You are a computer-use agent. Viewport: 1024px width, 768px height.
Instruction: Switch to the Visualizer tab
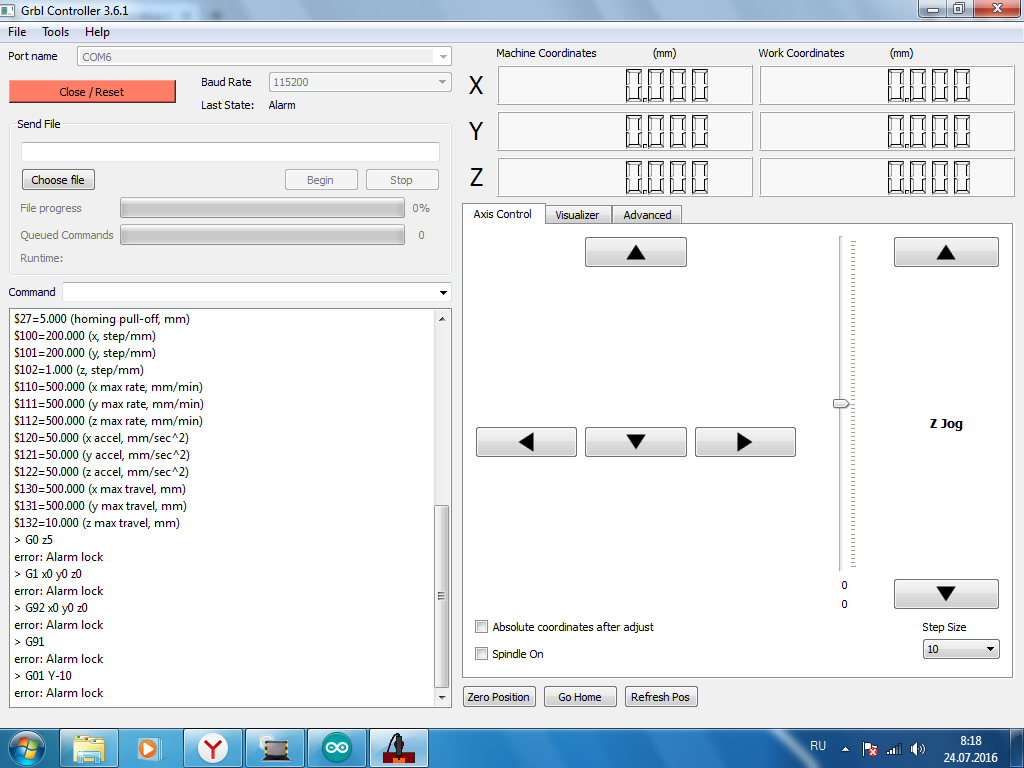pyautogui.click(x=577, y=215)
